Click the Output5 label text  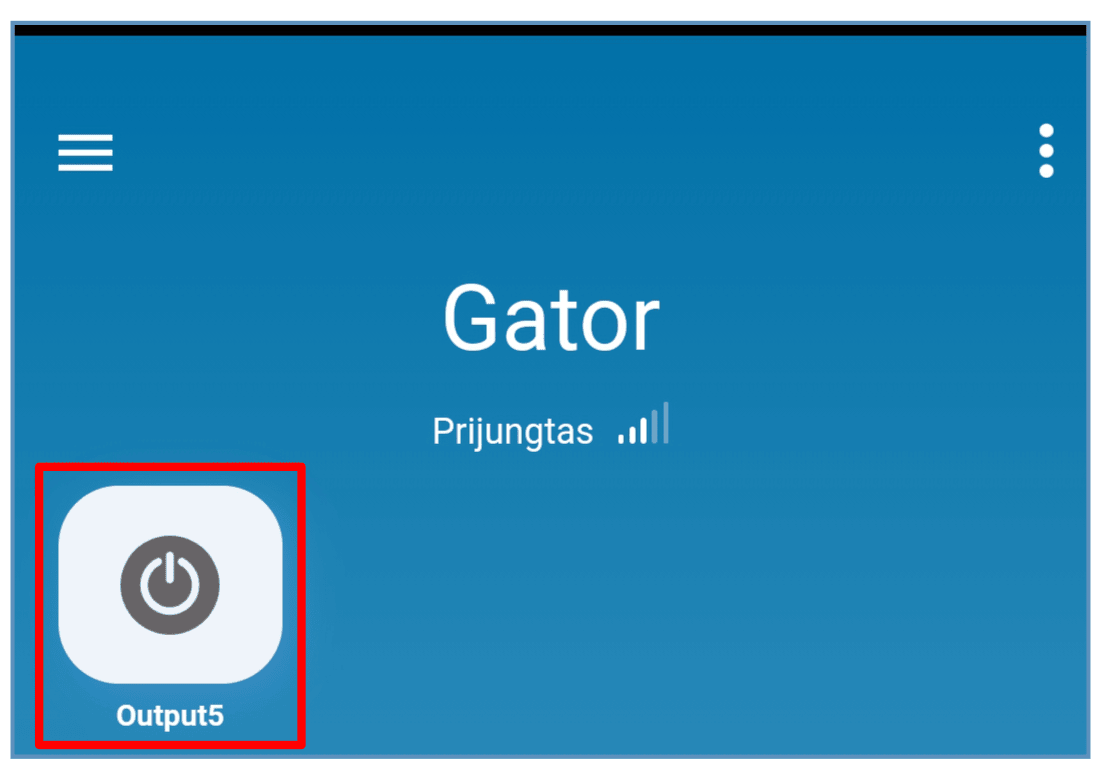[x=170, y=716]
